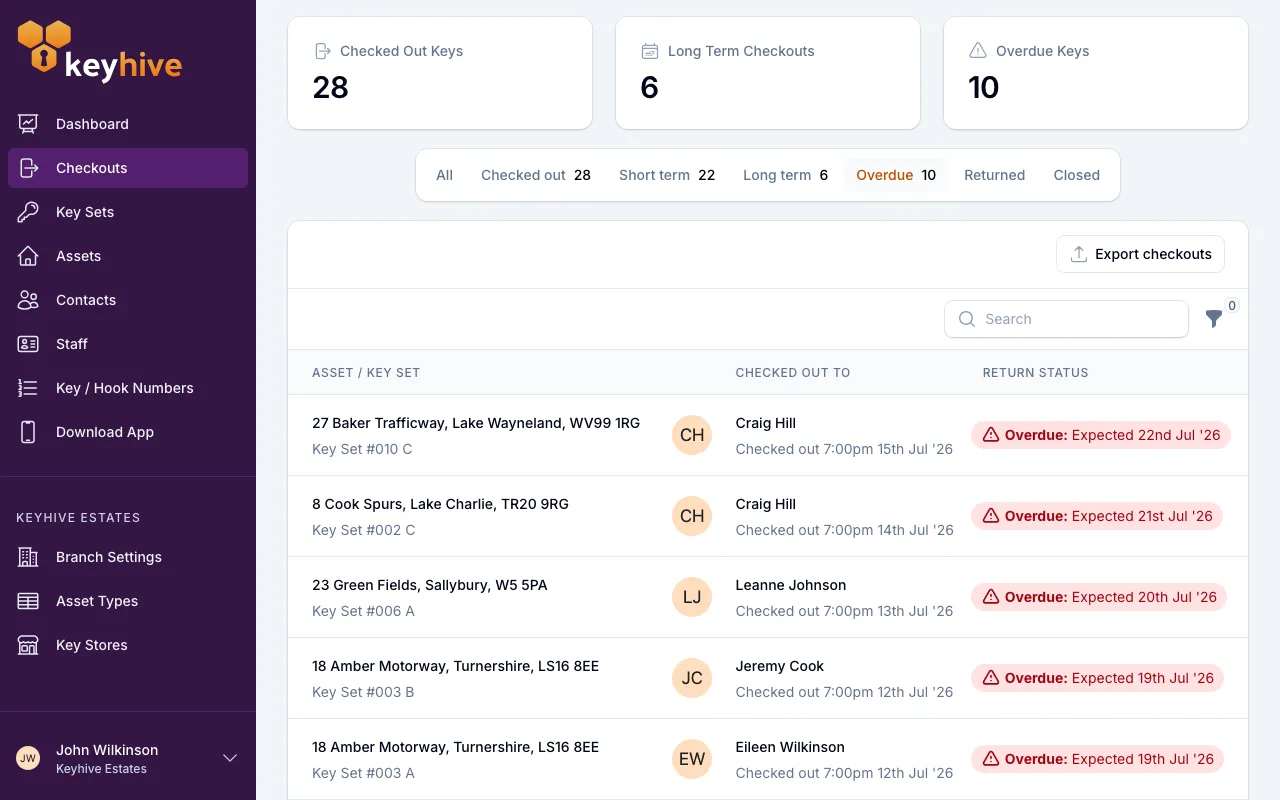Click the magnifier icon in search box

[967, 319]
